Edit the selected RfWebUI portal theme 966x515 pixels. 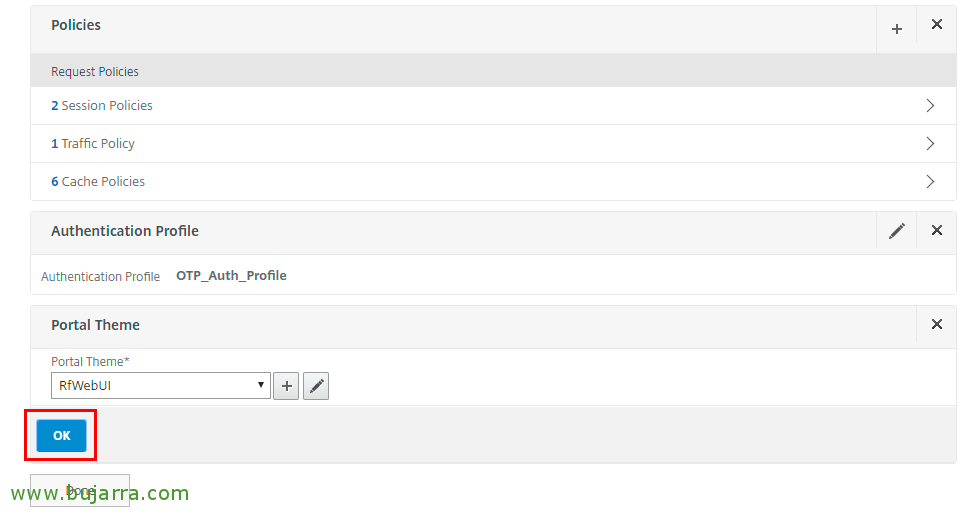tap(316, 386)
